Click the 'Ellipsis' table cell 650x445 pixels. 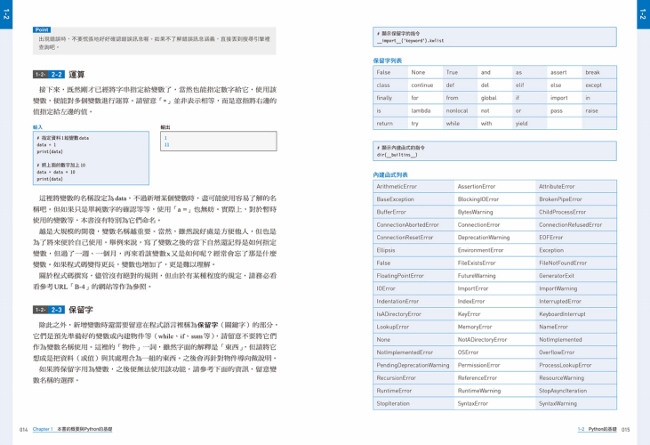[x=413, y=250]
